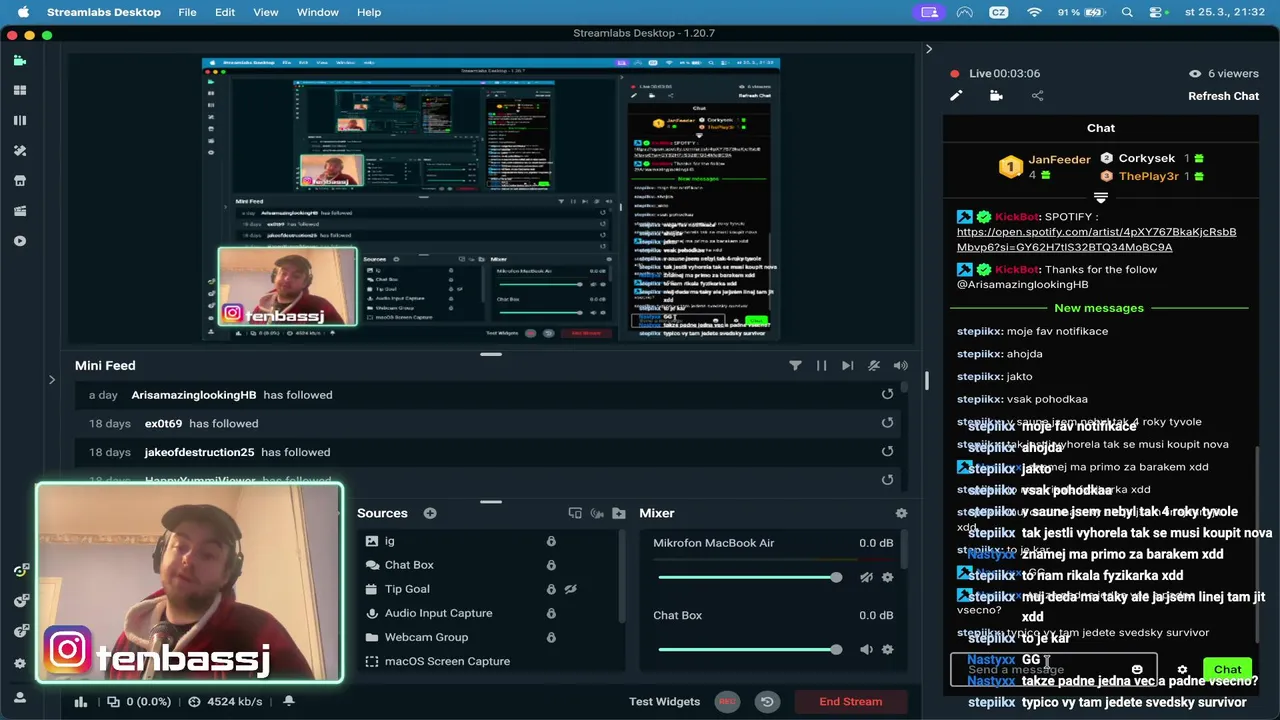Toggle lock on Tip Goal source
Screen dimensions: 1280x720
coord(551,589)
